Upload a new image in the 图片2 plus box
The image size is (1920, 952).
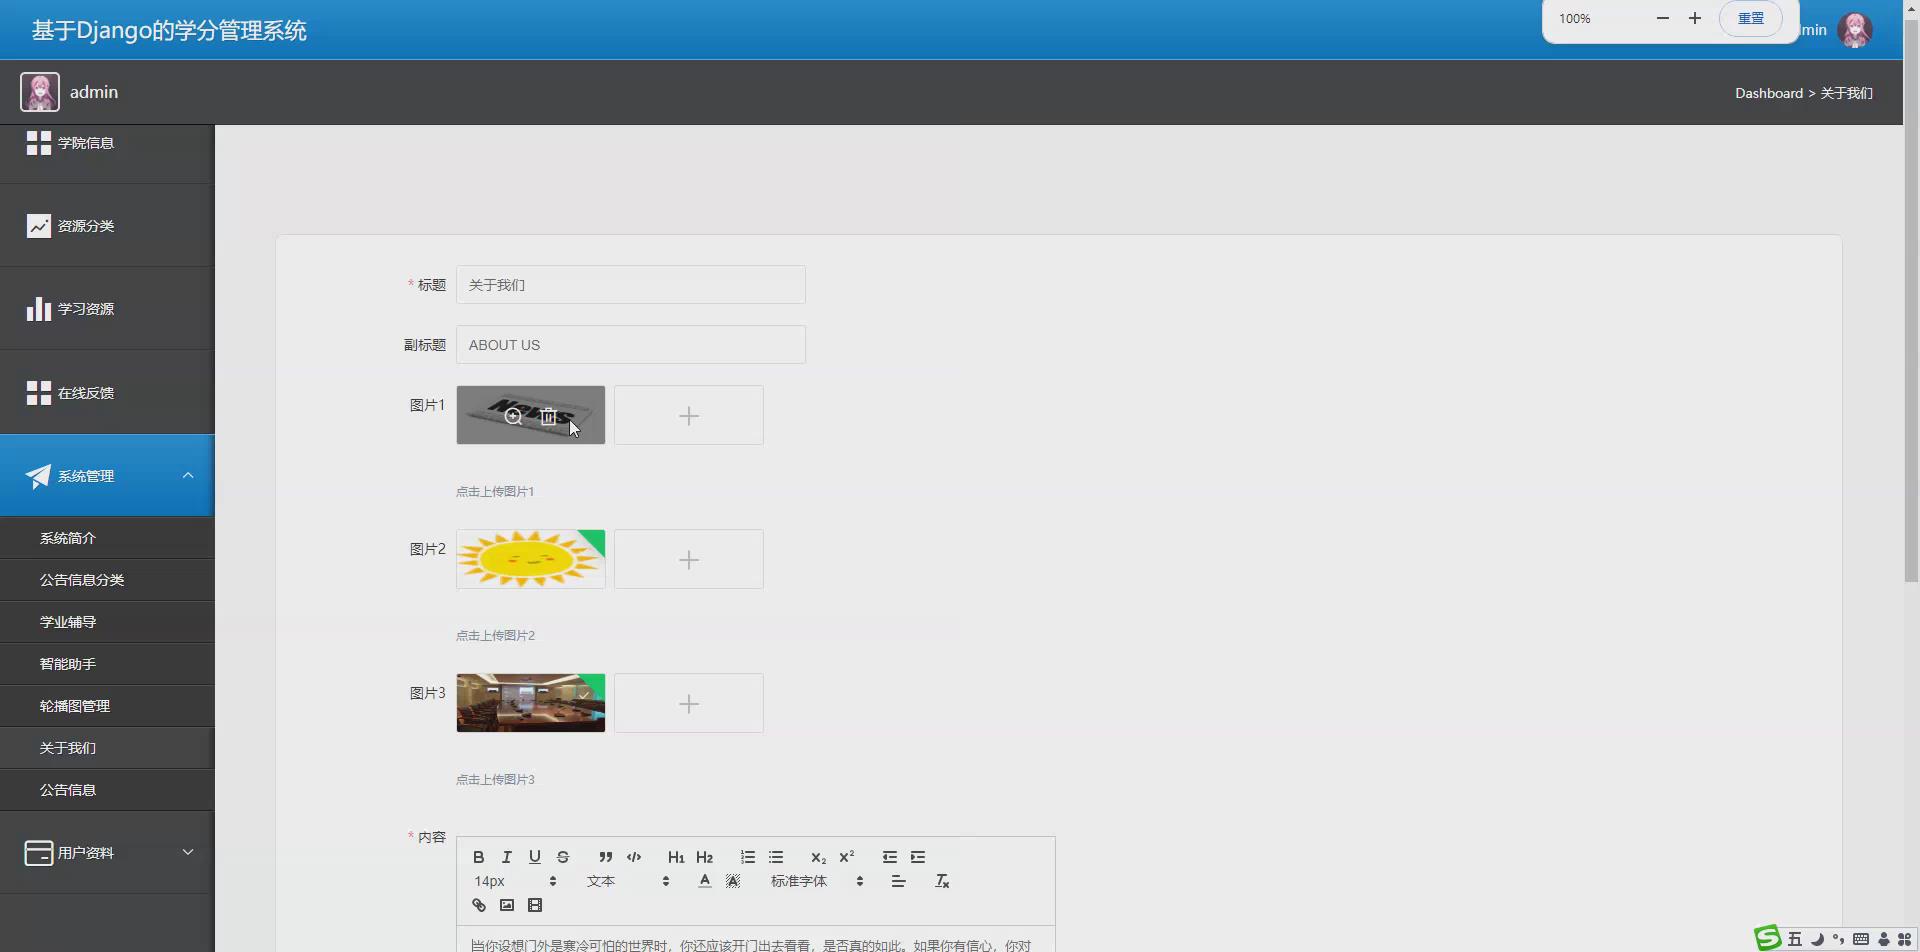(688, 559)
